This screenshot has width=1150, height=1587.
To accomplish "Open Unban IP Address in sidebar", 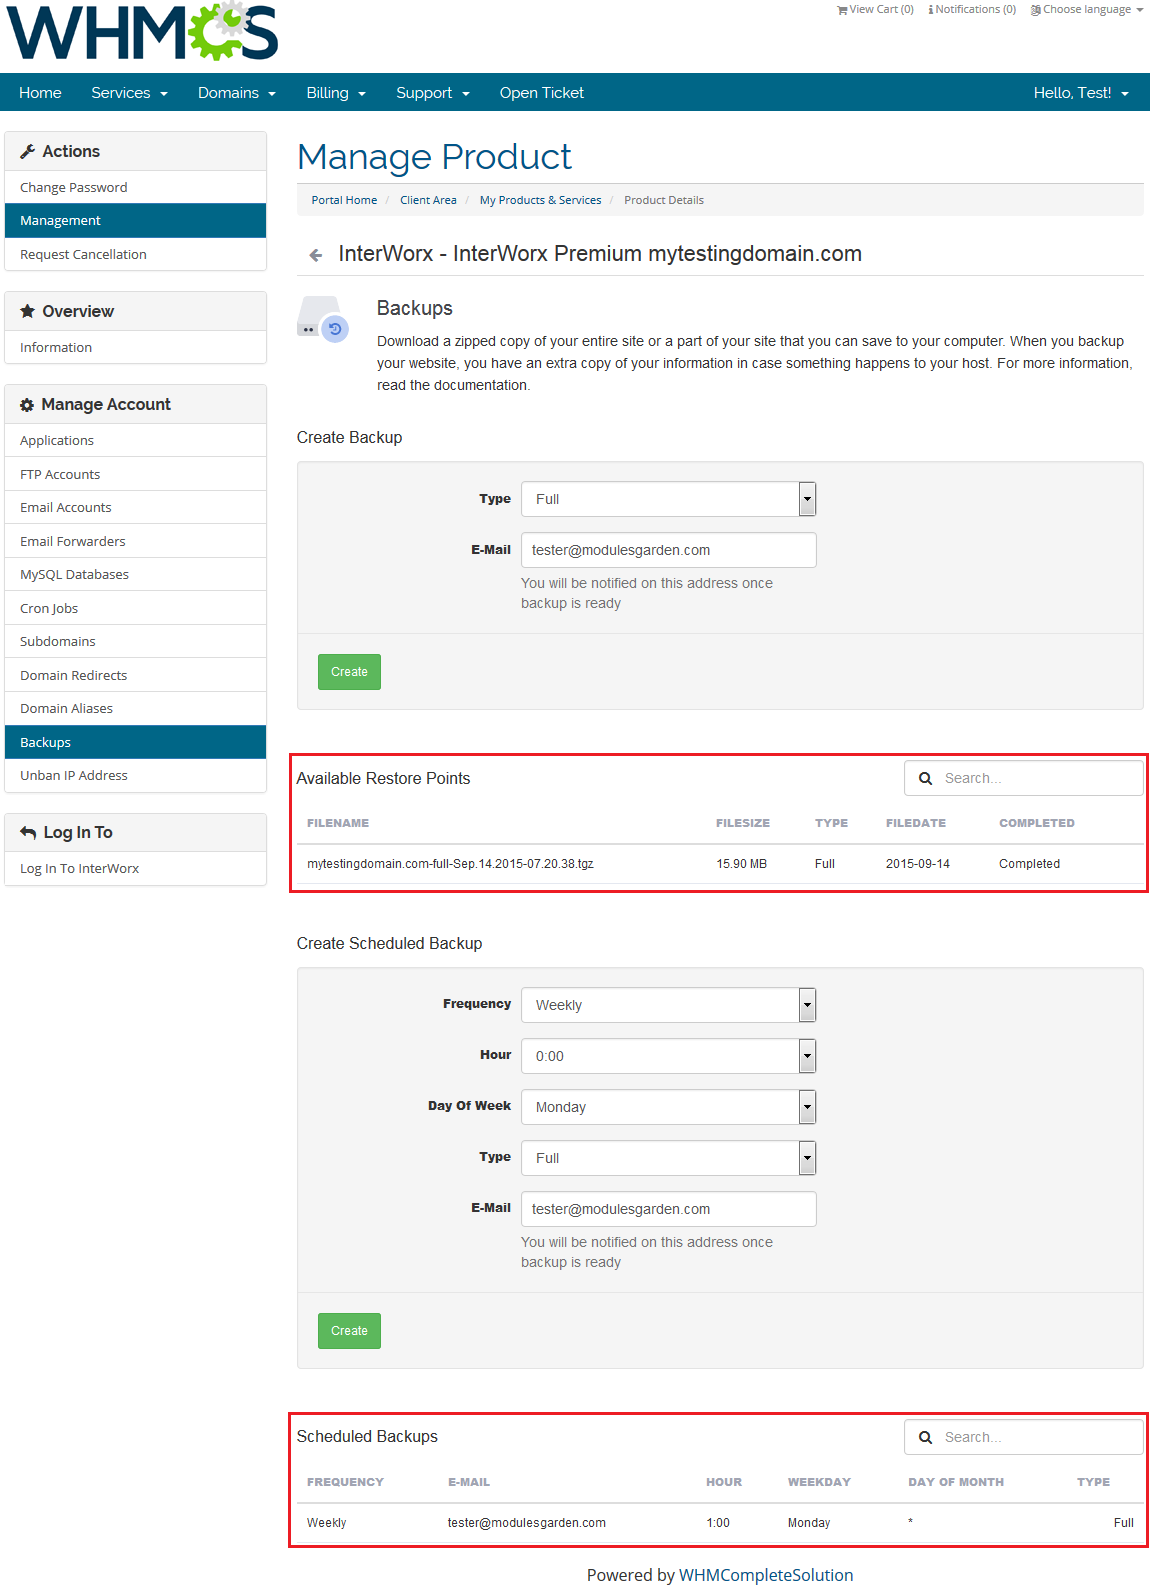I will (136, 775).
